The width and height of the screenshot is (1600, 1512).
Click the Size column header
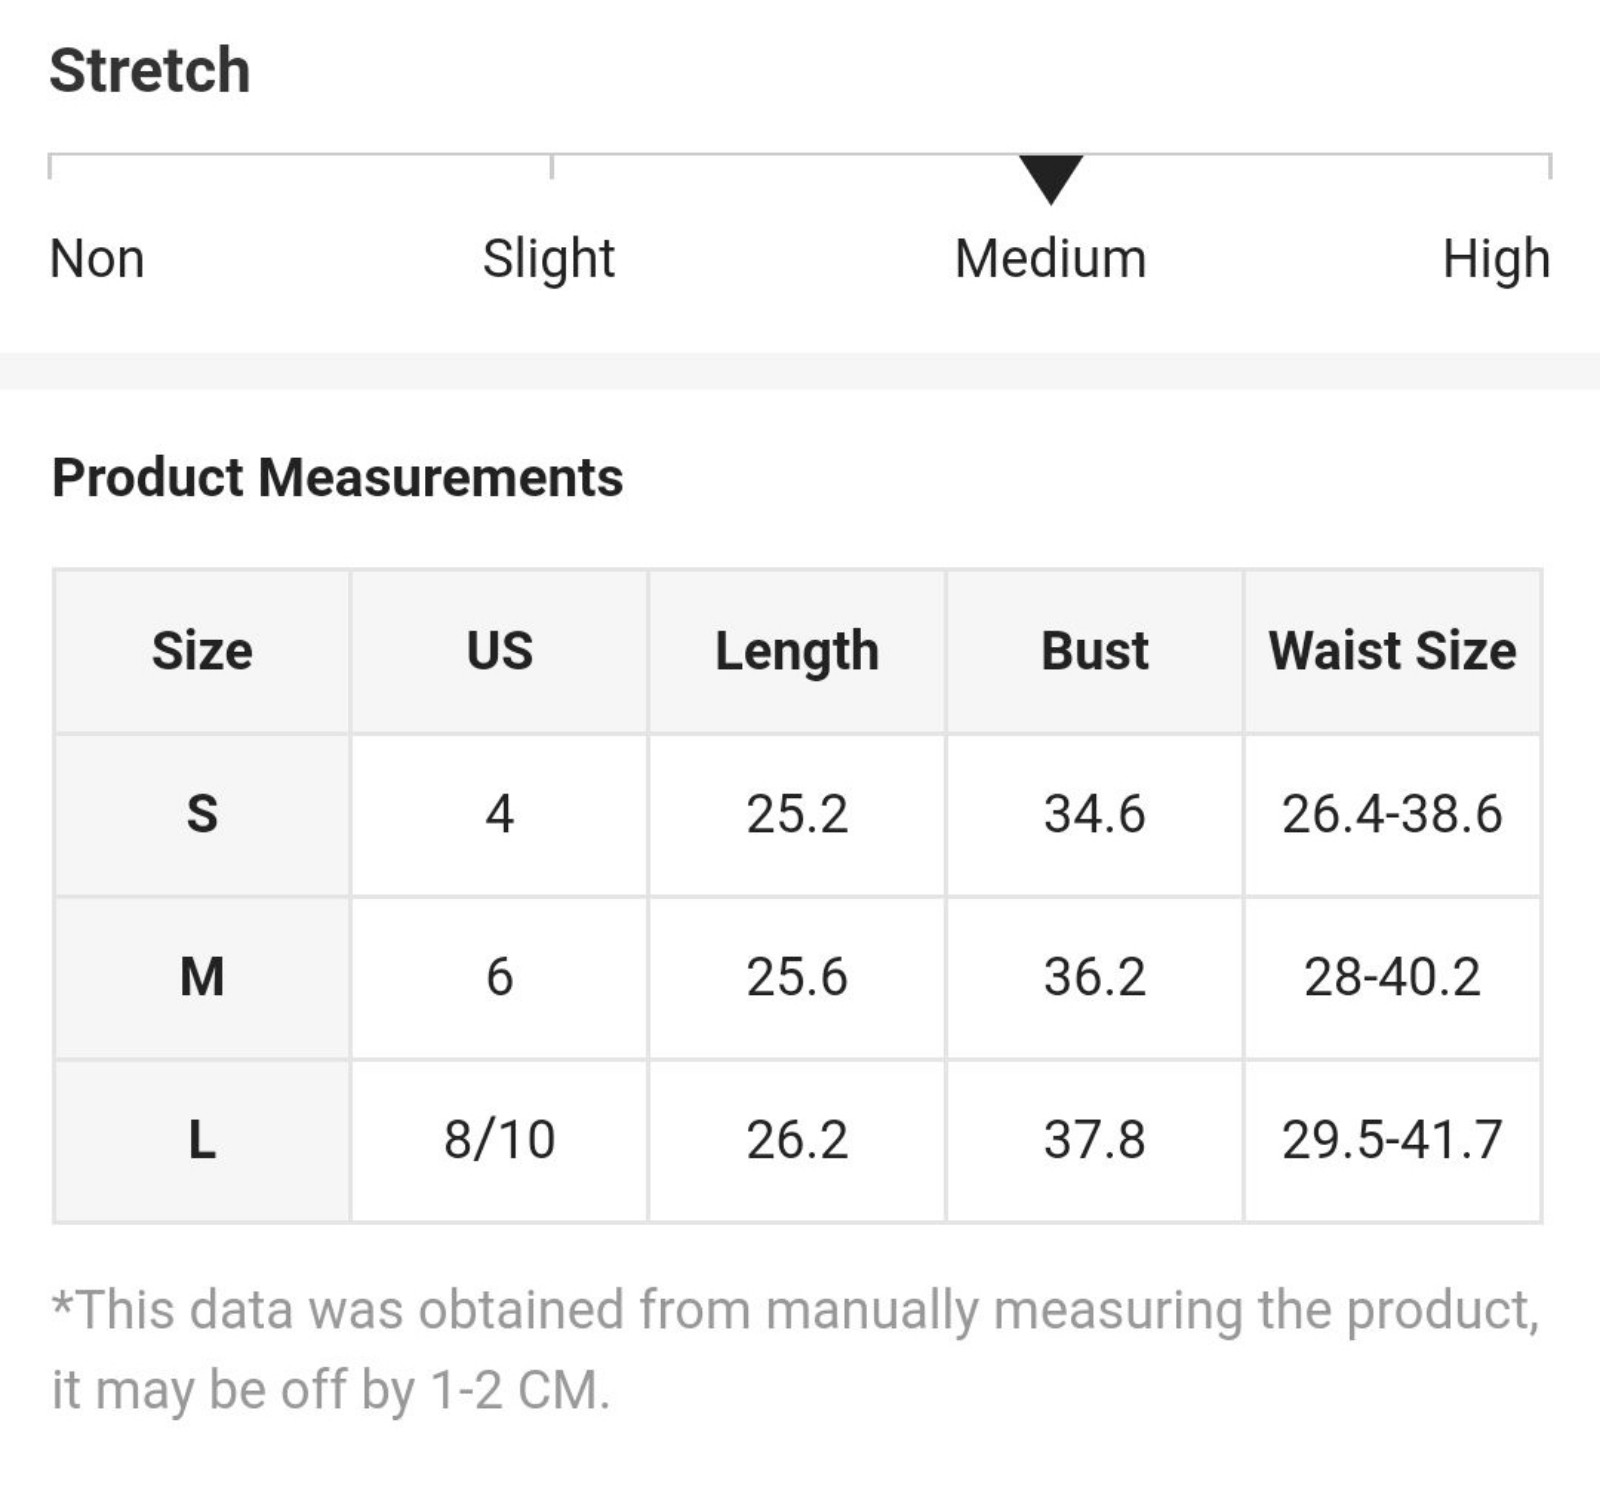(202, 651)
